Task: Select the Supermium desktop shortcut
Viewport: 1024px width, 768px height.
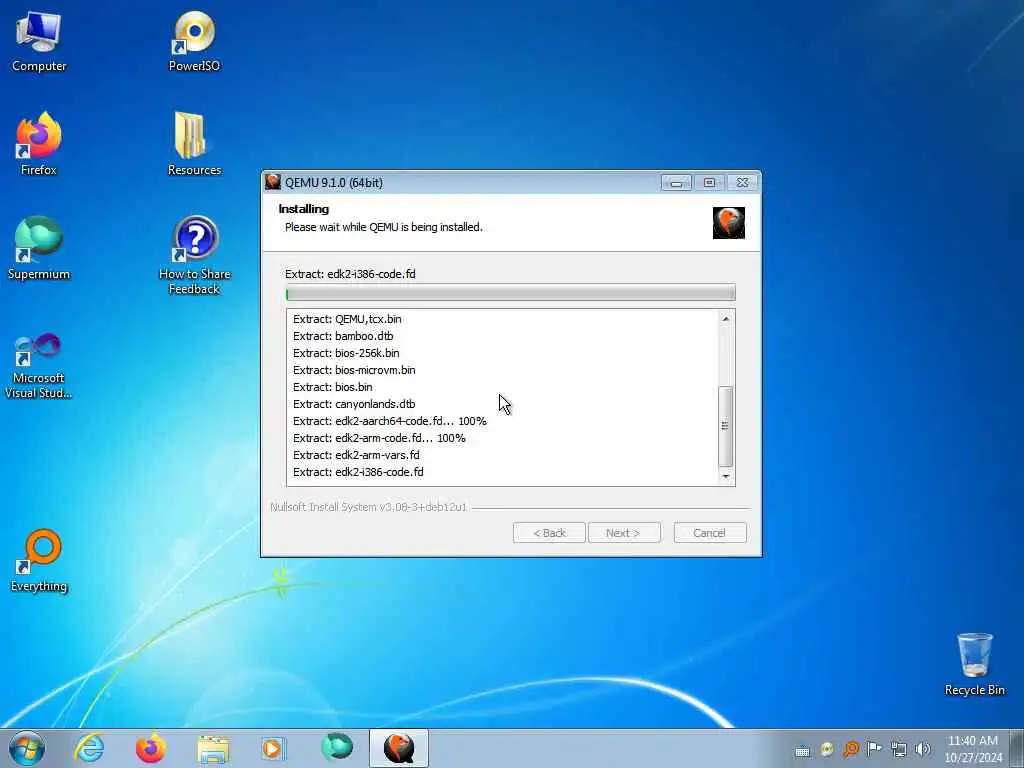Action: click(x=39, y=248)
